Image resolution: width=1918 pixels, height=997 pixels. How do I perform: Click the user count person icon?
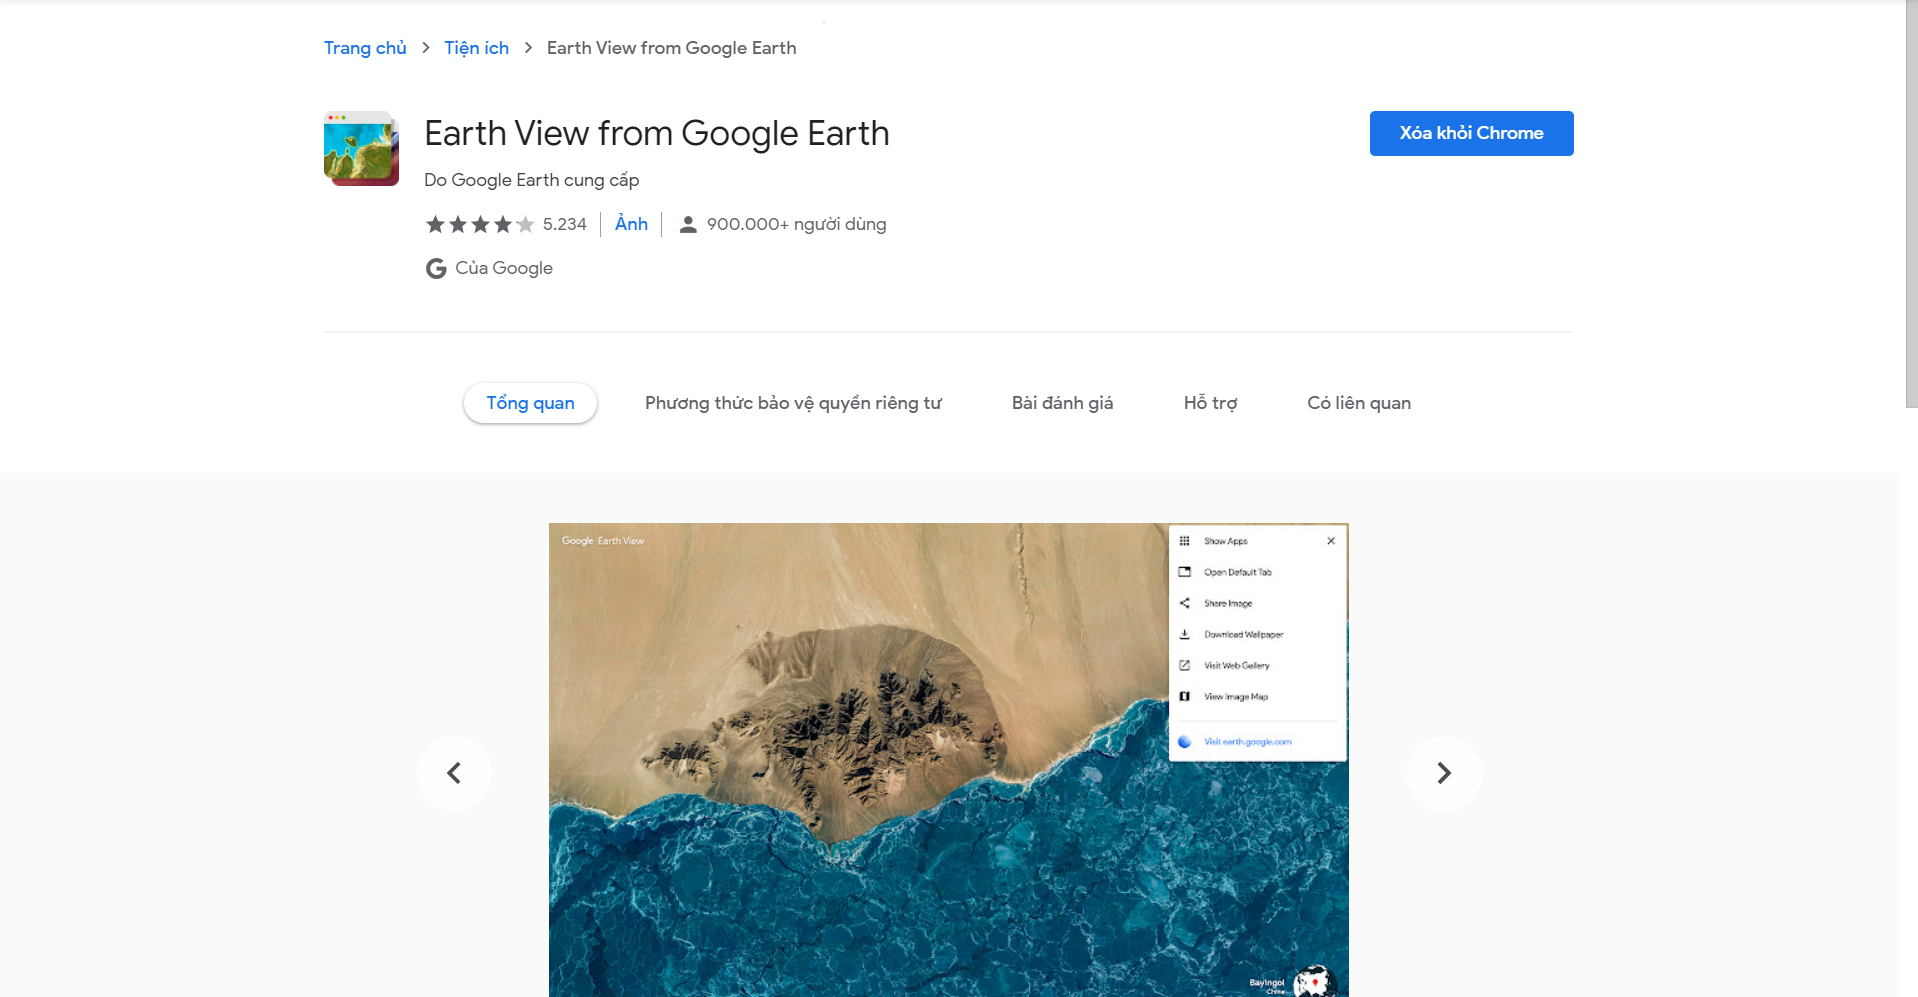688,224
